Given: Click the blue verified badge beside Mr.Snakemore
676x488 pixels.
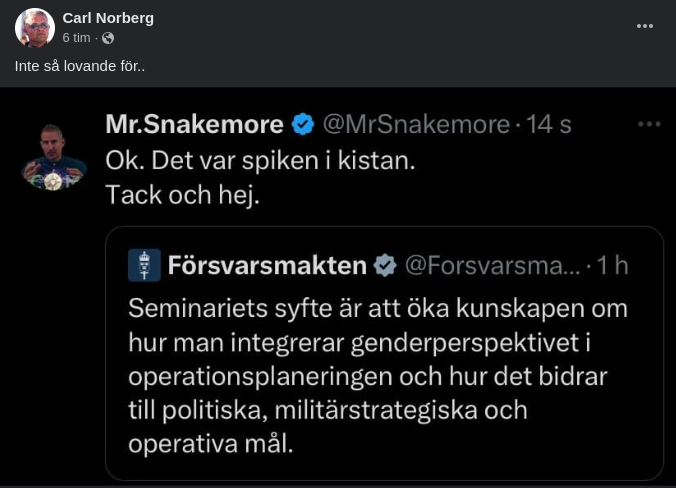Looking at the screenshot, I should click(x=302, y=124).
